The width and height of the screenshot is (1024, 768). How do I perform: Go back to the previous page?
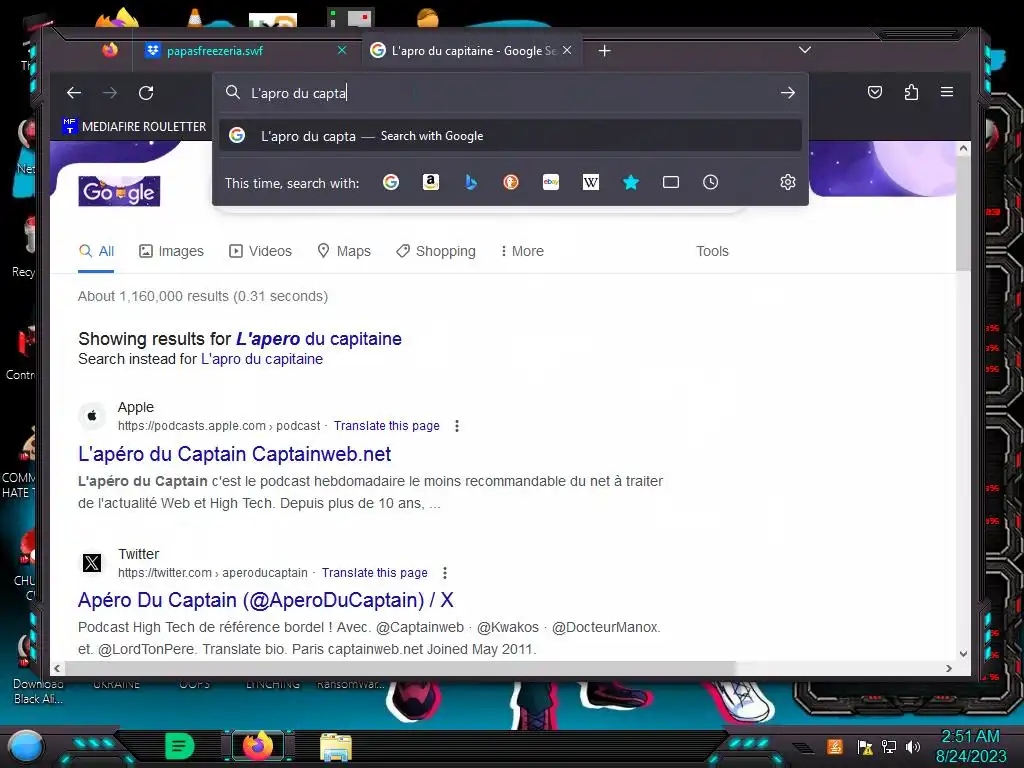tap(74, 93)
